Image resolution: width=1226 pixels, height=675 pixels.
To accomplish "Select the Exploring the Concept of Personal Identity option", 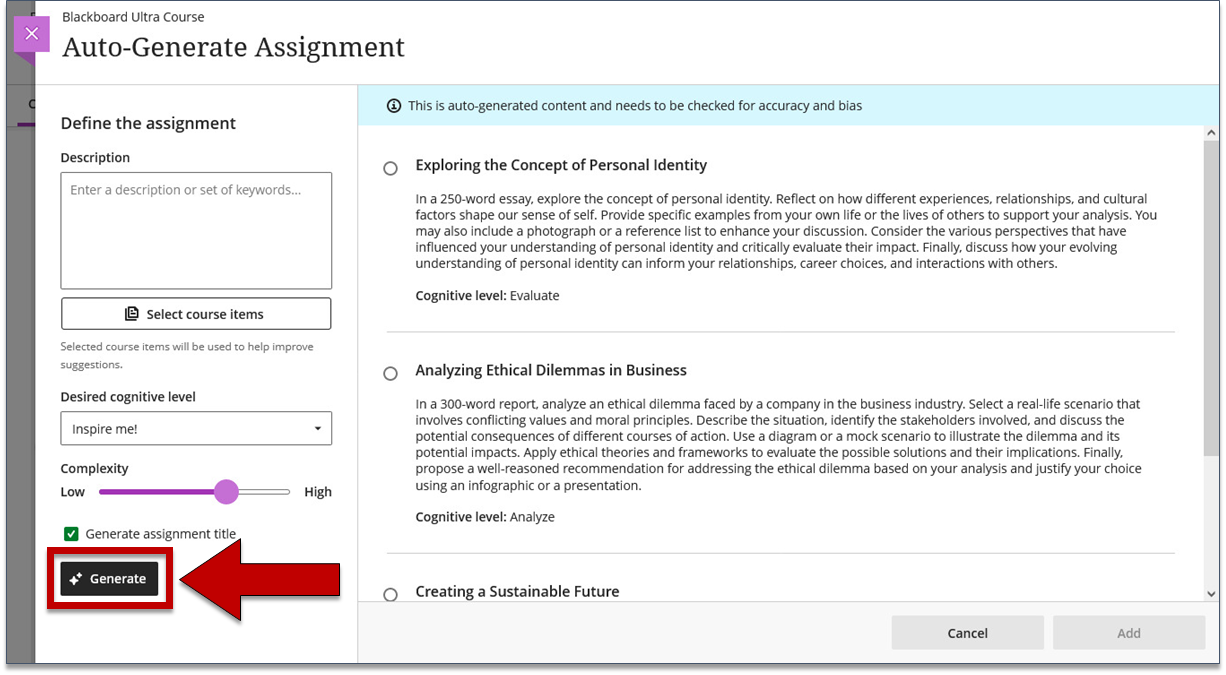I will tap(391, 169).
